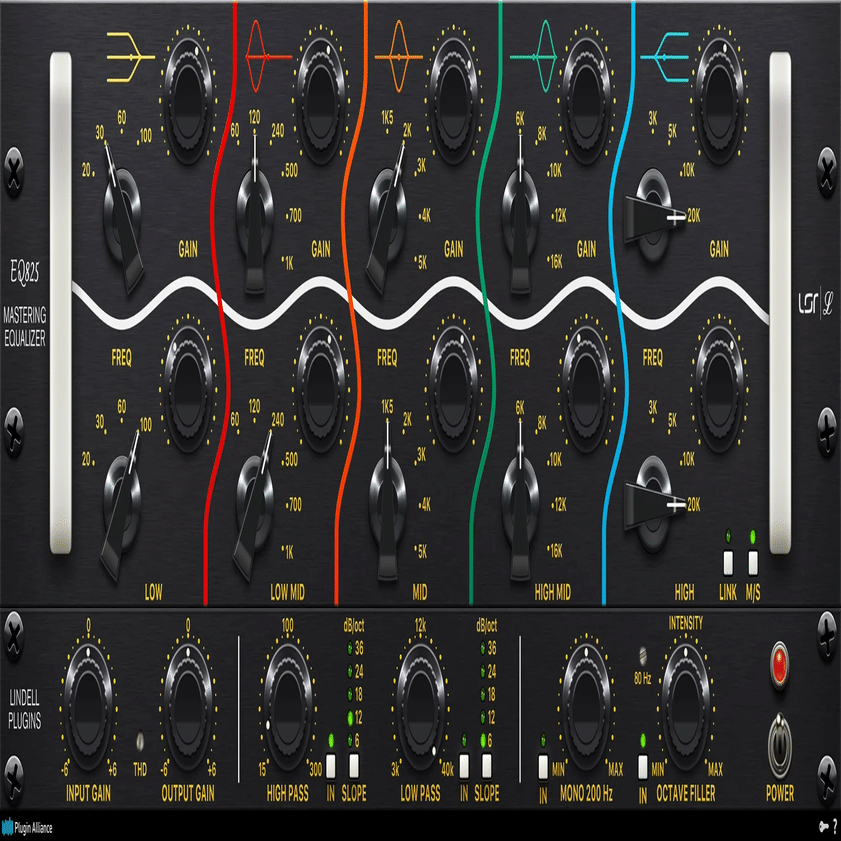
Task: Toggle the OCTAVE FILLER IN button
Action: 643,767
